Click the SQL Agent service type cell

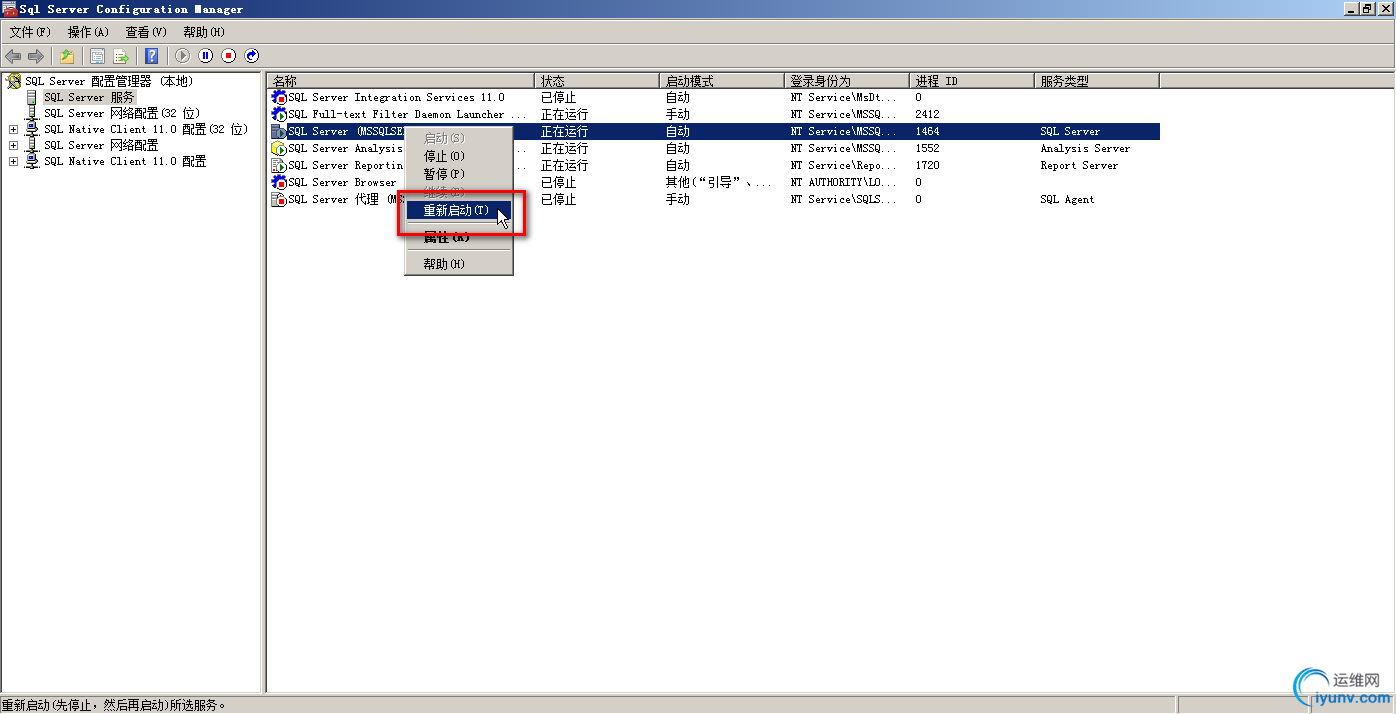coord(1067,200)
